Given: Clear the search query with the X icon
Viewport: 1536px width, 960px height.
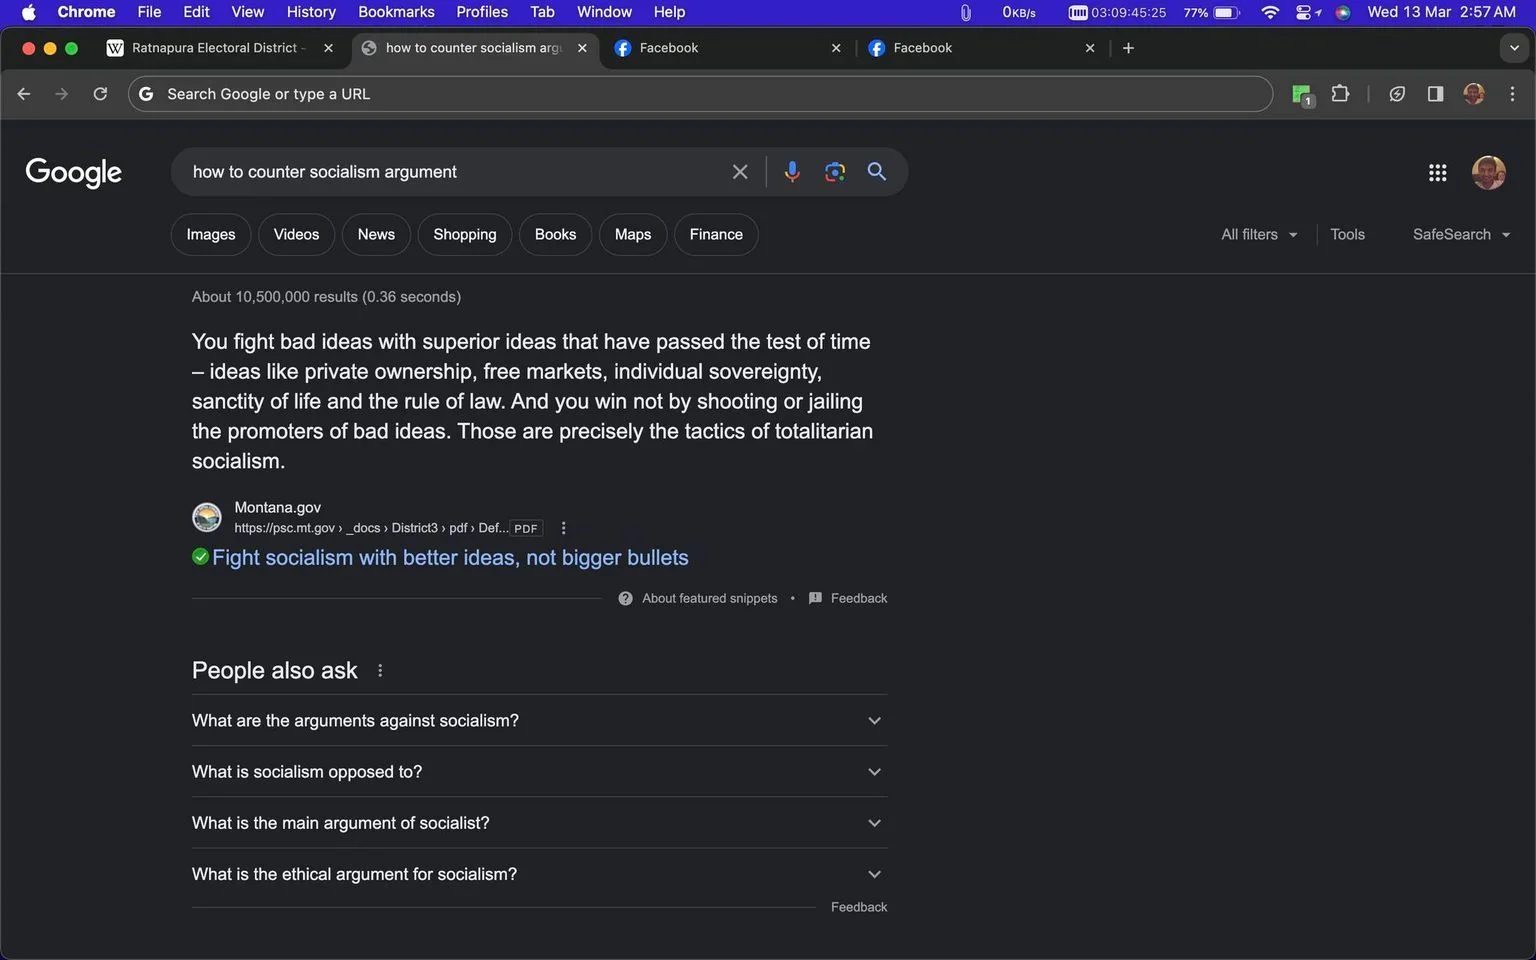Looking at the screenshot, I should pos(740,172).
